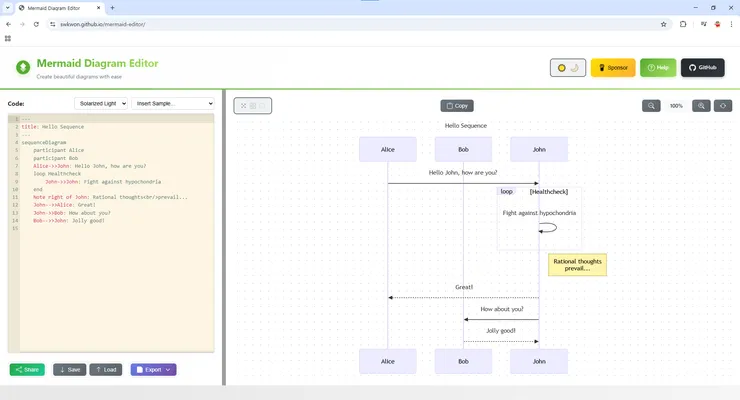This screenshot has width=740, height=400.
Task: Reload the page with the refresh icon
Action: click(x=36, y=24)
